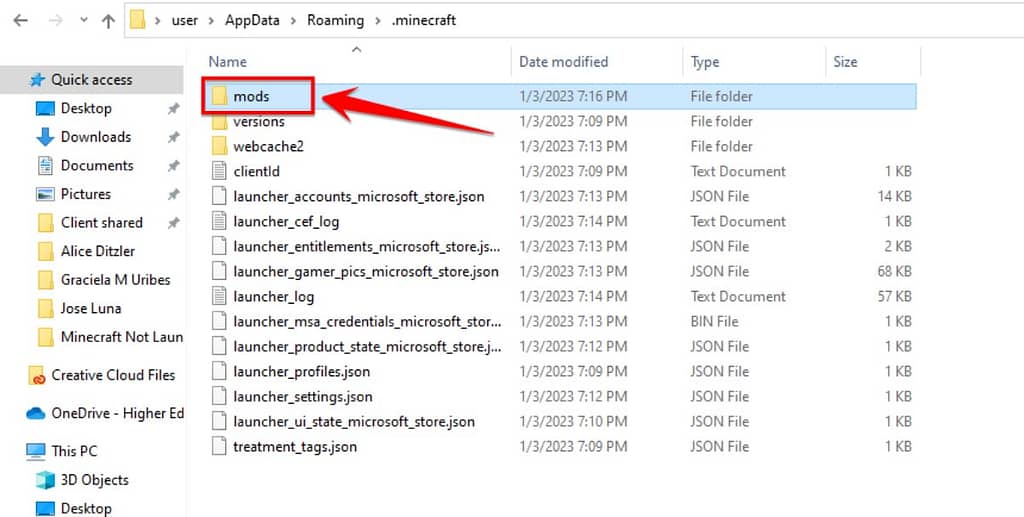This screenshot has height=517, width=1024.
Task: Select launcher_ui_state_microsoft_store.json file
Action: [x=354, y=422]
